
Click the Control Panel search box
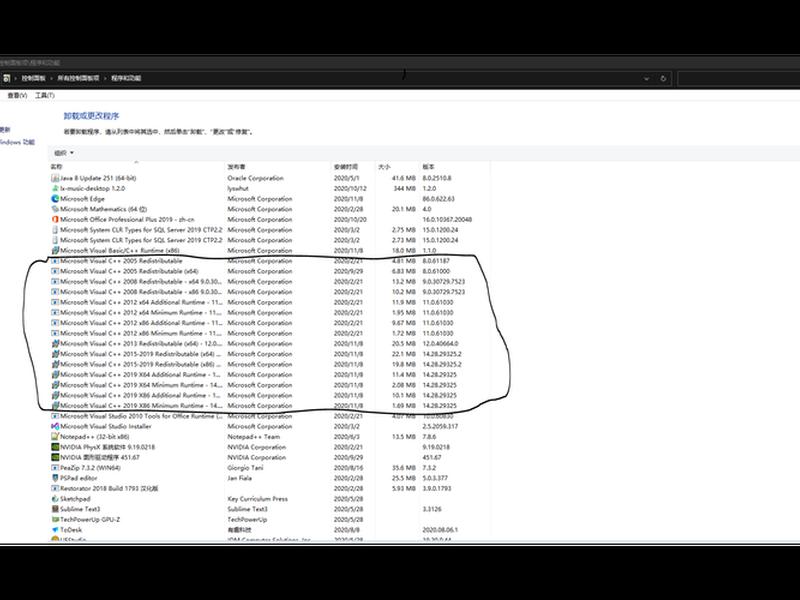tap(739, 79)
